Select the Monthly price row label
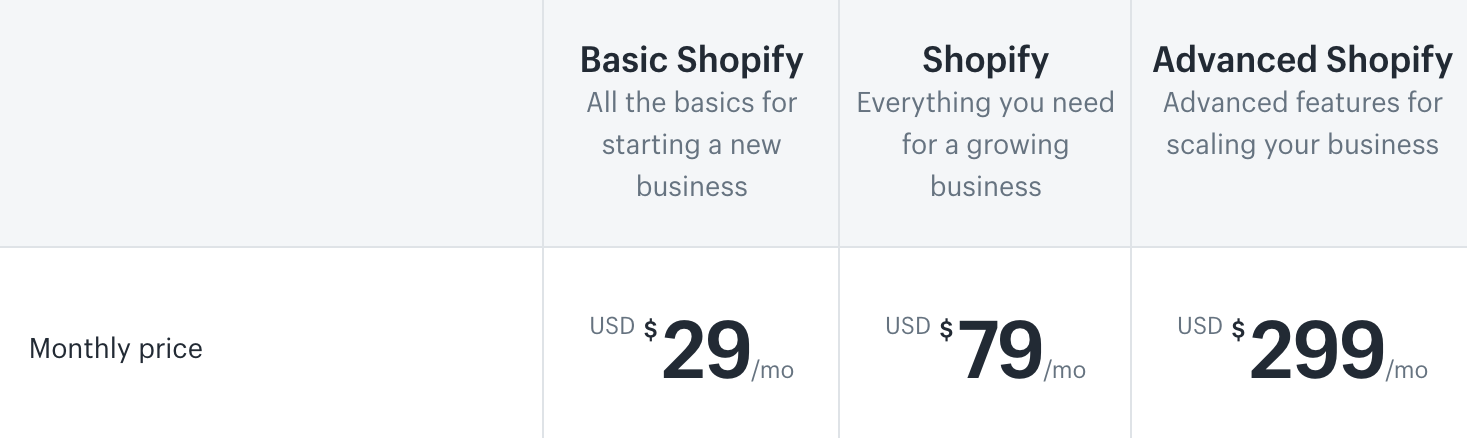The width and height of the screenshot is (1467, 438). 116,348
